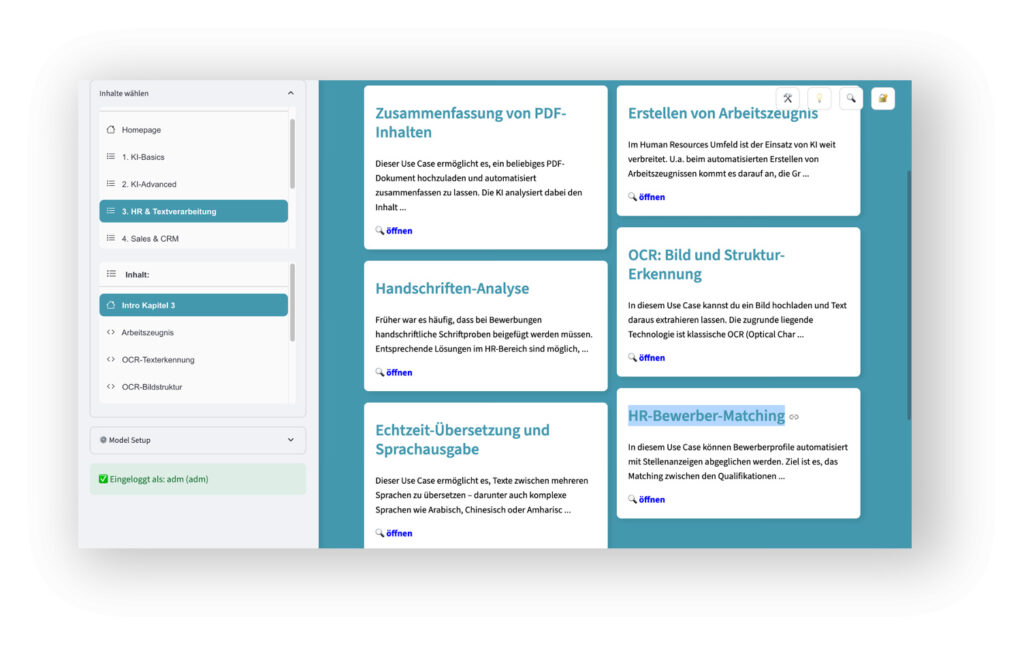Image resolution: width=1024 pixels, height=645 pixels.
Task: Click magnifier icon in Erstellen von Arbeitszeugnis card
Action: click(x=632, y=197)
